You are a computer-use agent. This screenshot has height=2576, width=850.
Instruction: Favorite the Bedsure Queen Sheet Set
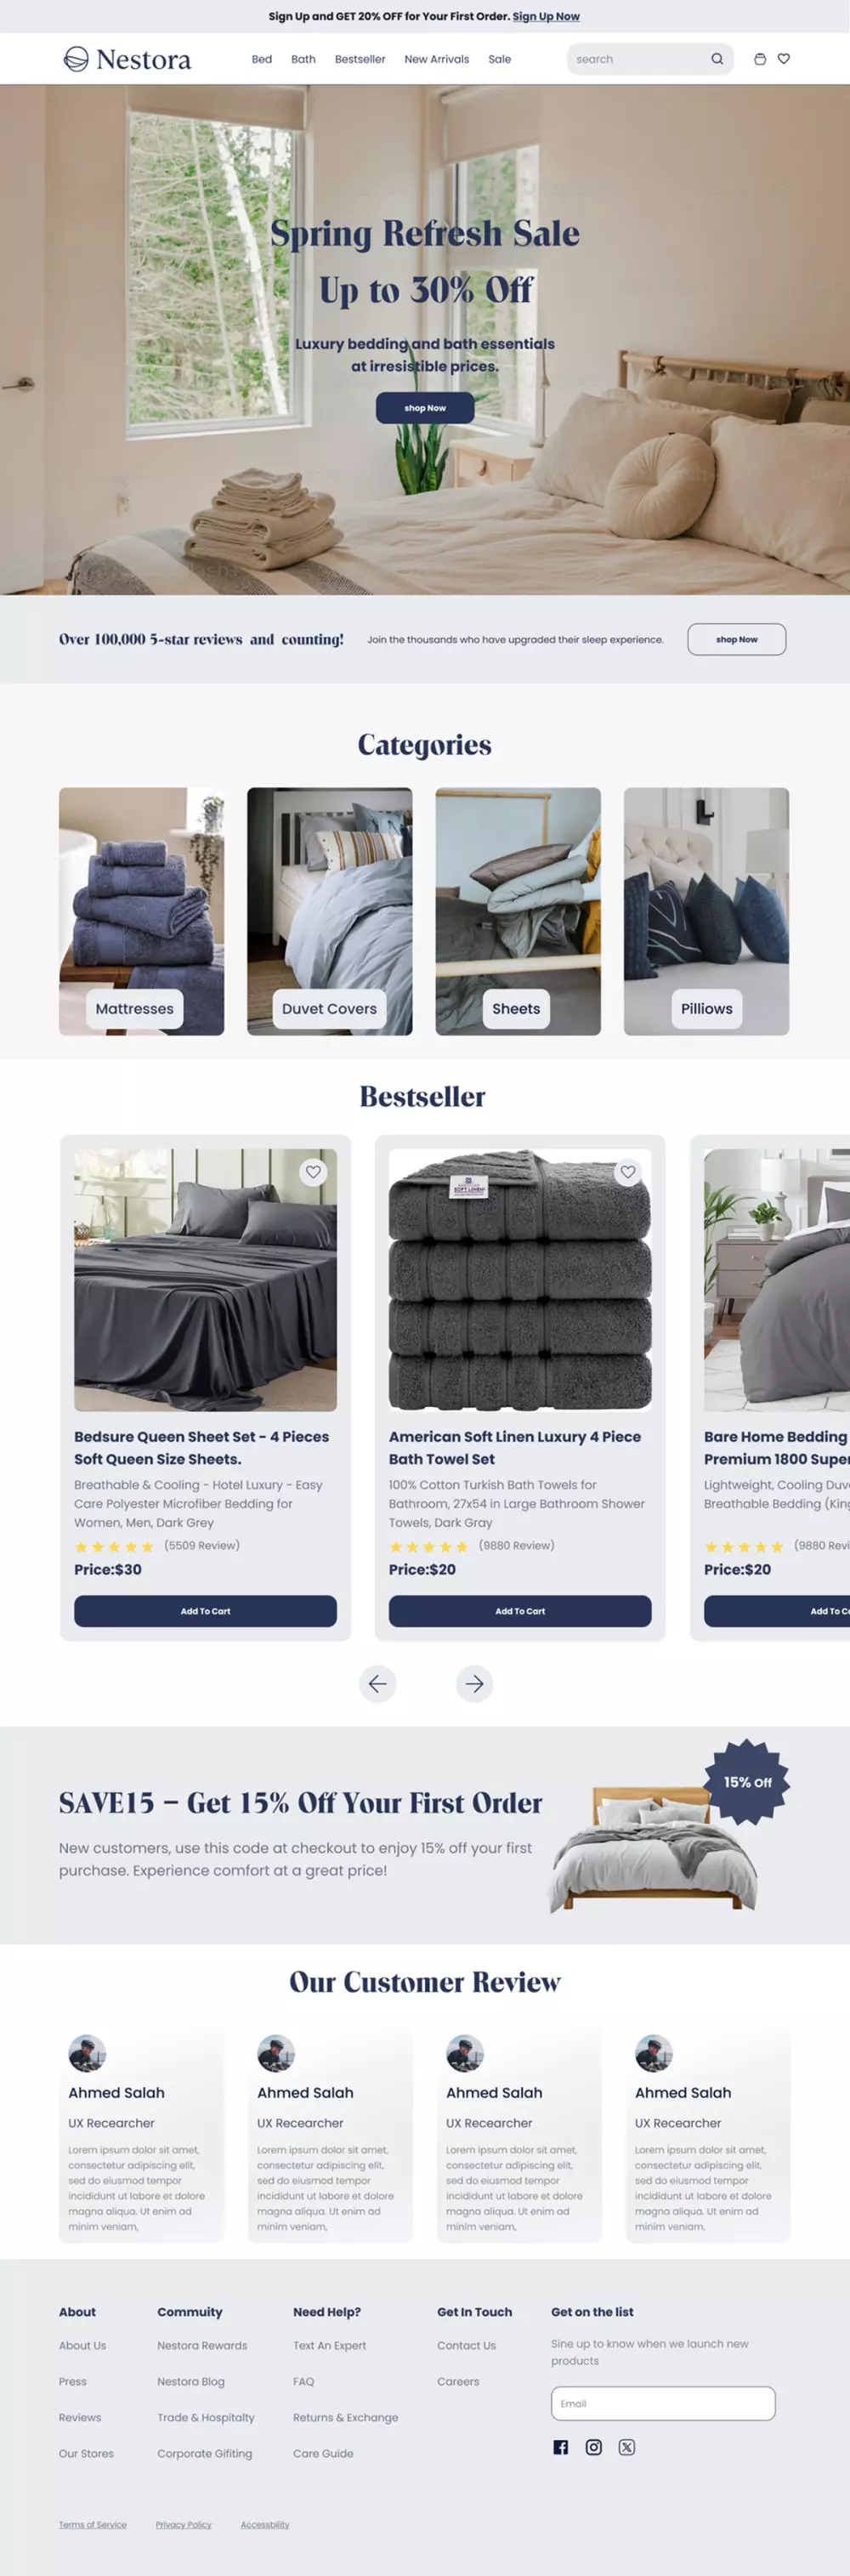[x=314, y=1172]
